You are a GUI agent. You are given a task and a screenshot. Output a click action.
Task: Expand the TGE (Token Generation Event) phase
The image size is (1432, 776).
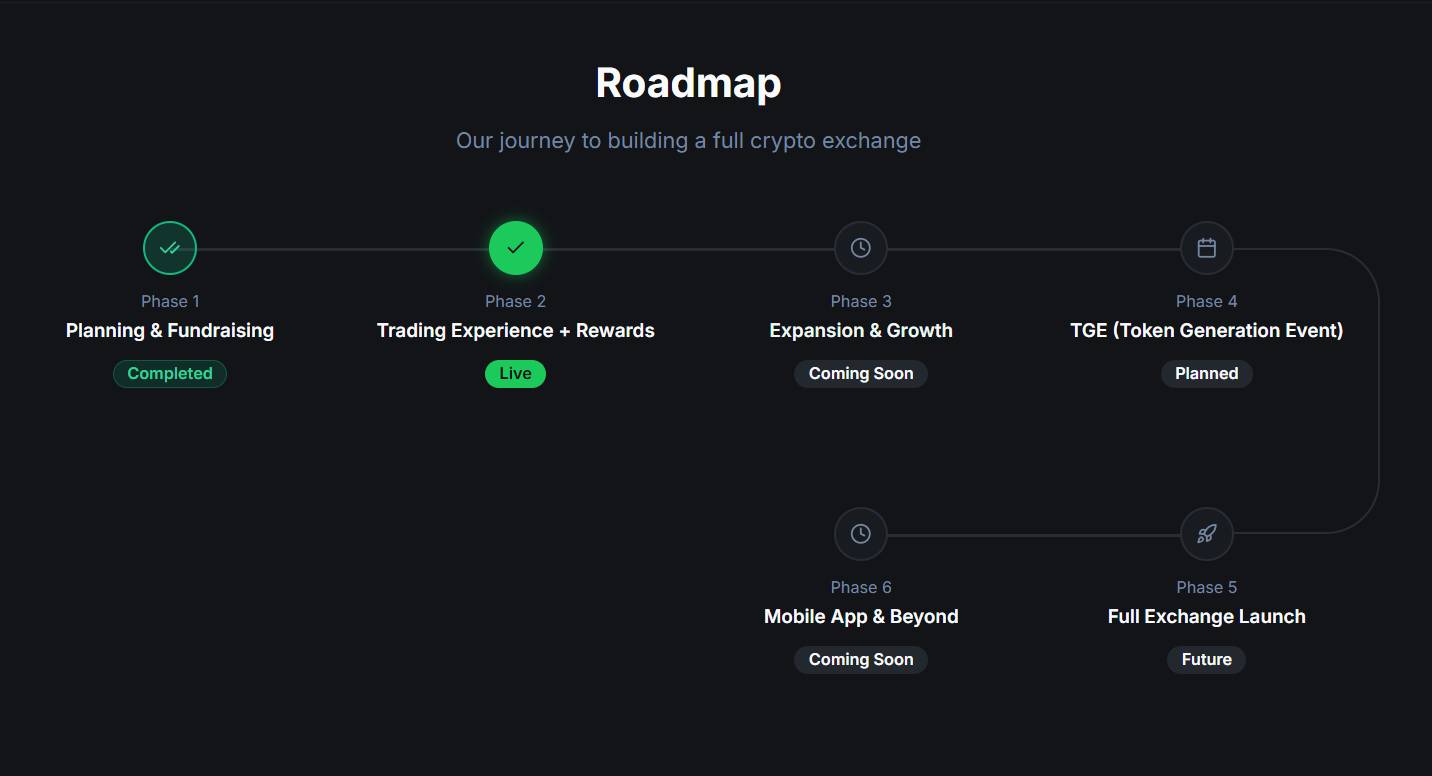point(1206,330)
